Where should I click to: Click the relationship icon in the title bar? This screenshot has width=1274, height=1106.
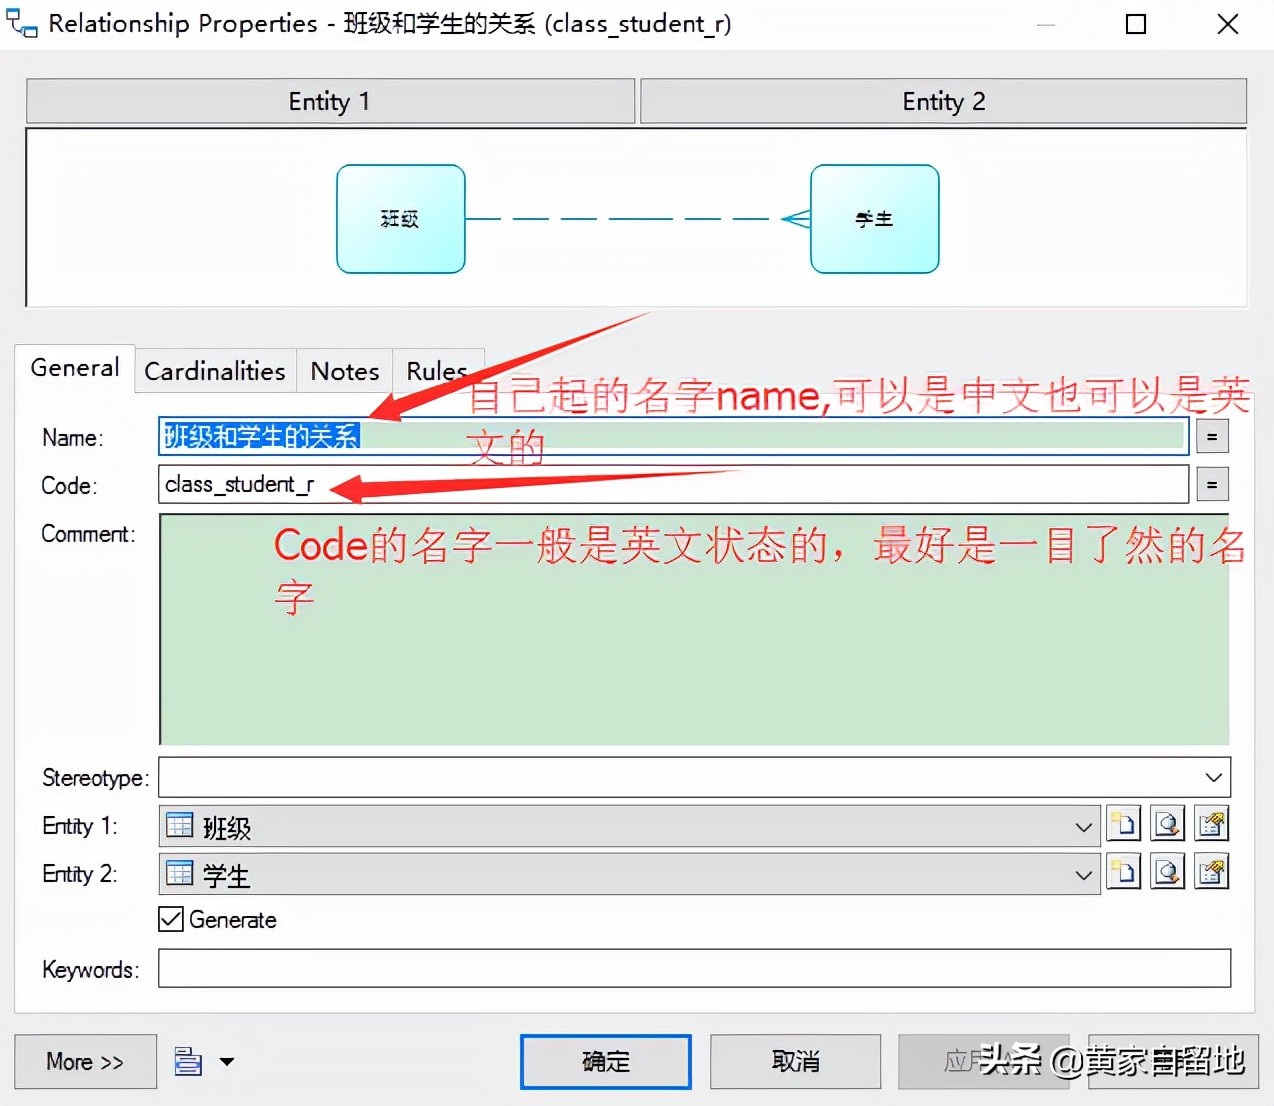coord(20,22)
